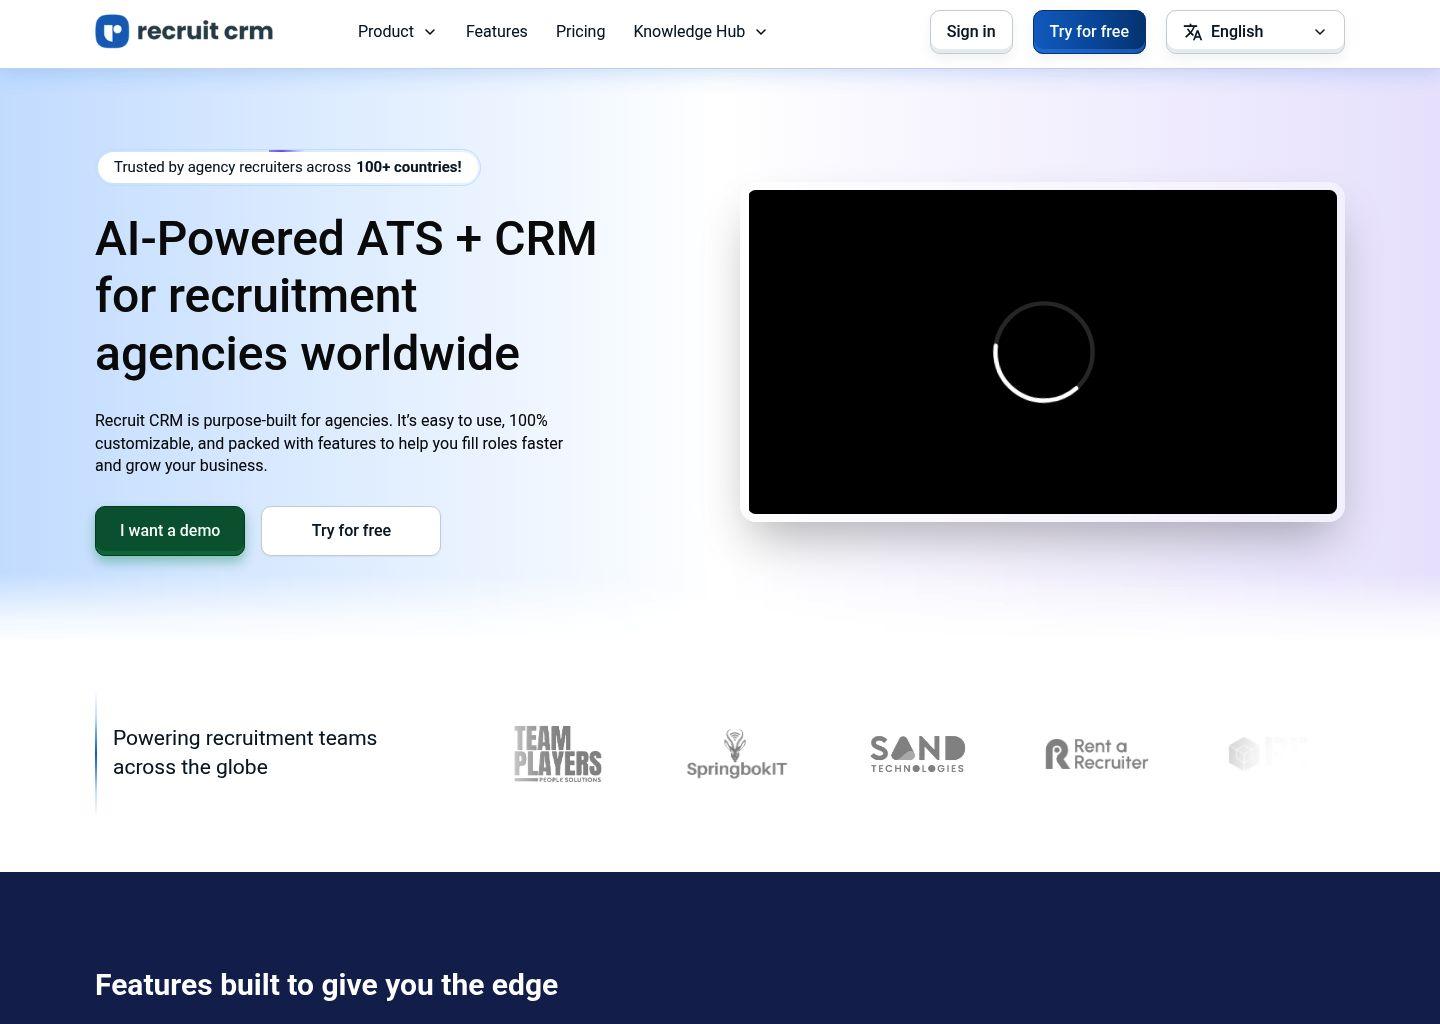Click the translate icon in the language selector
This screenshot has width=1440, height=1024.
pos(1193,31)
